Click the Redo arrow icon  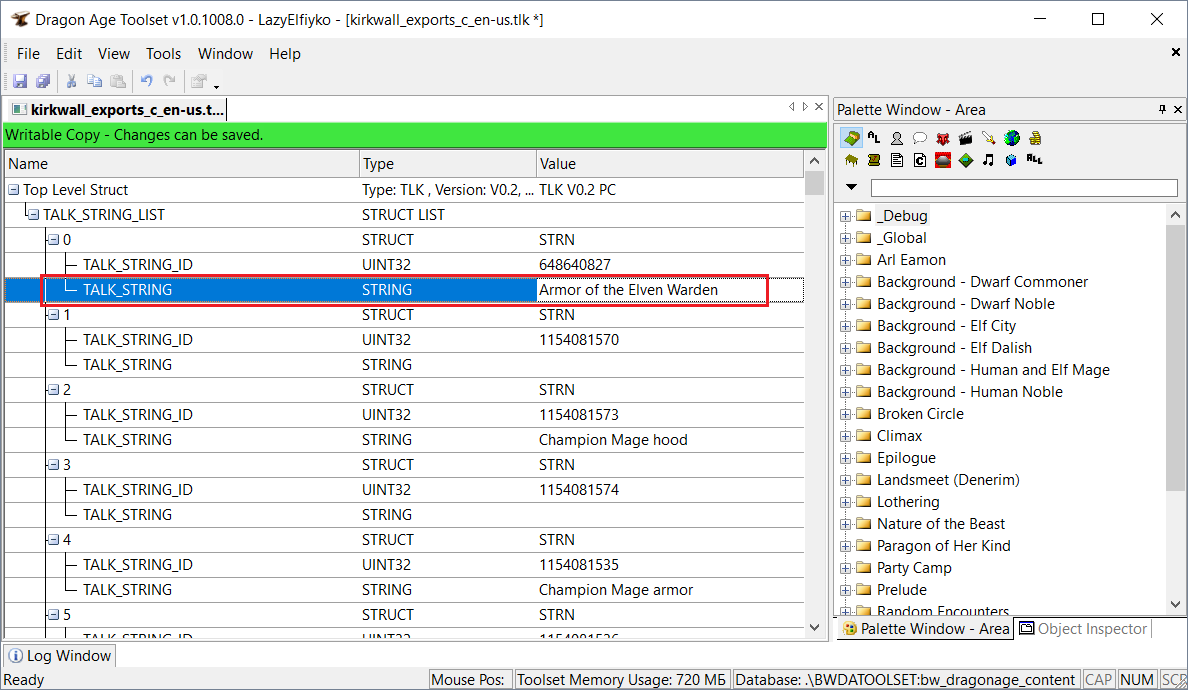[x=170, y=81]
